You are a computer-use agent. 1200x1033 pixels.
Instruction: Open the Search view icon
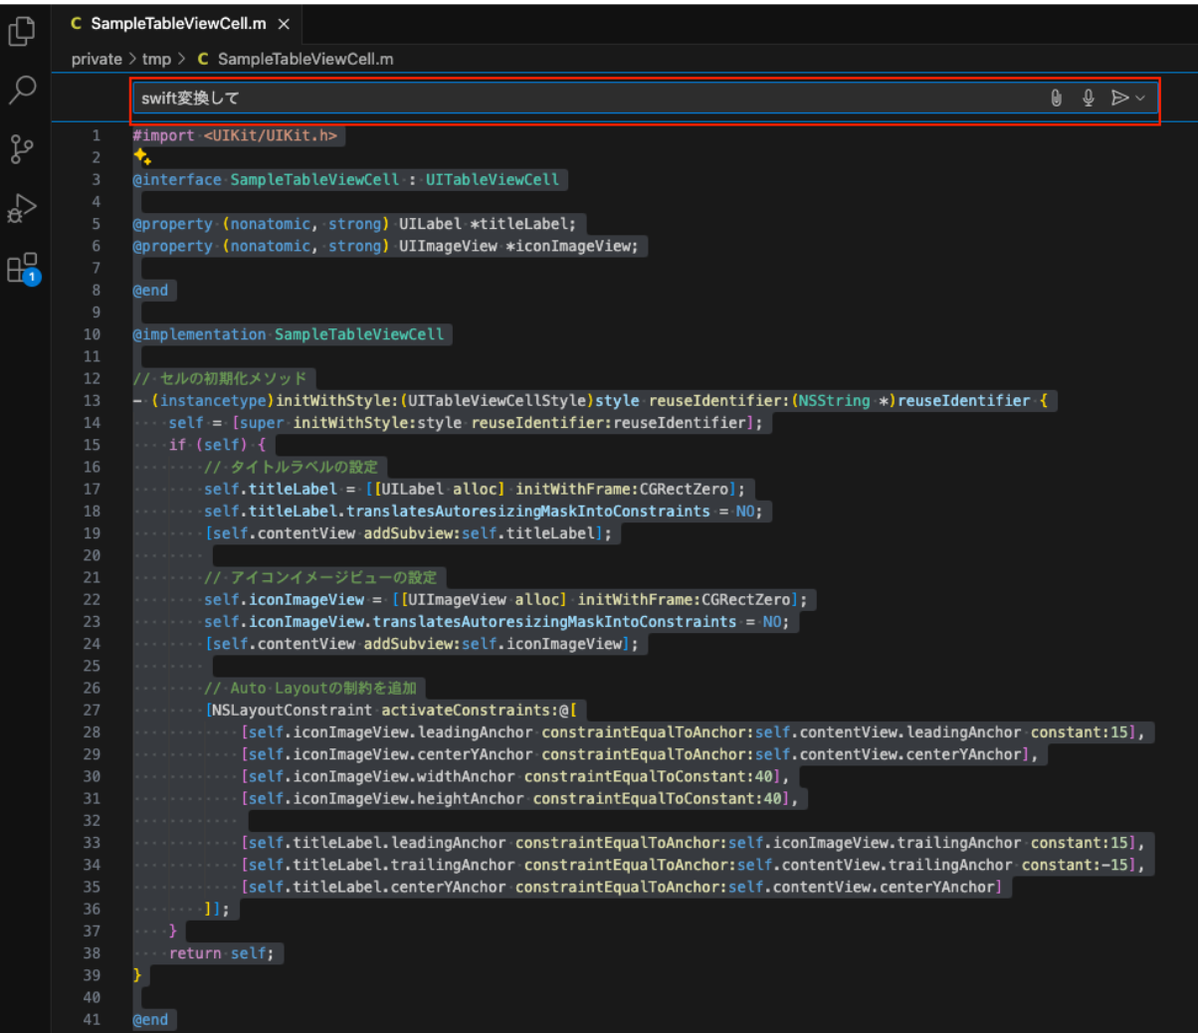22,90
